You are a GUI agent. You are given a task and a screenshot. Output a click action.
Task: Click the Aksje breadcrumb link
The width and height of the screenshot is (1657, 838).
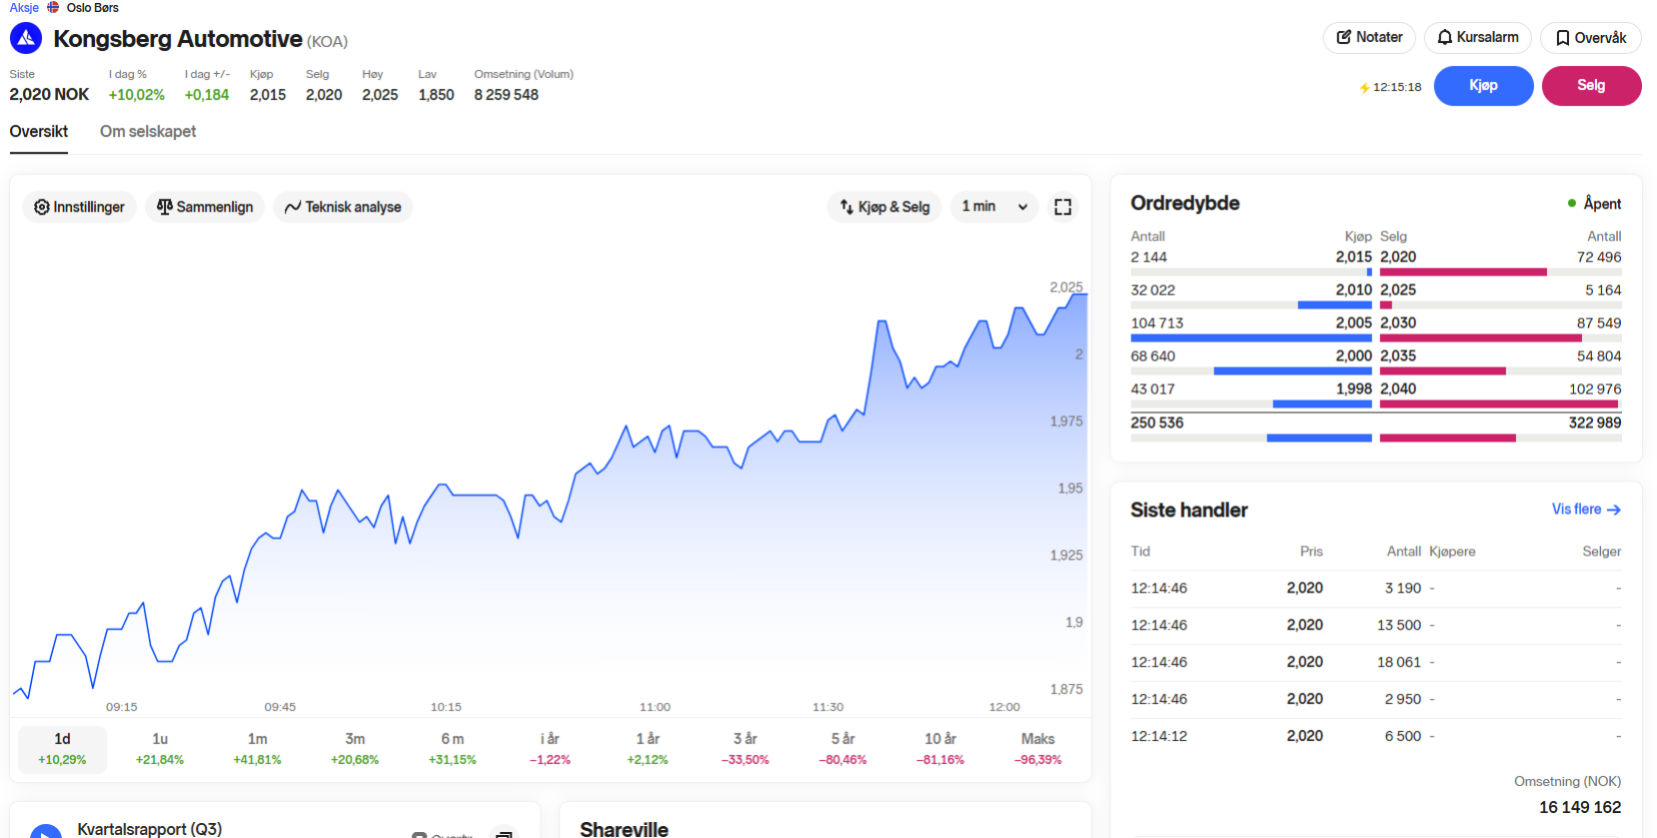(24, 8)
